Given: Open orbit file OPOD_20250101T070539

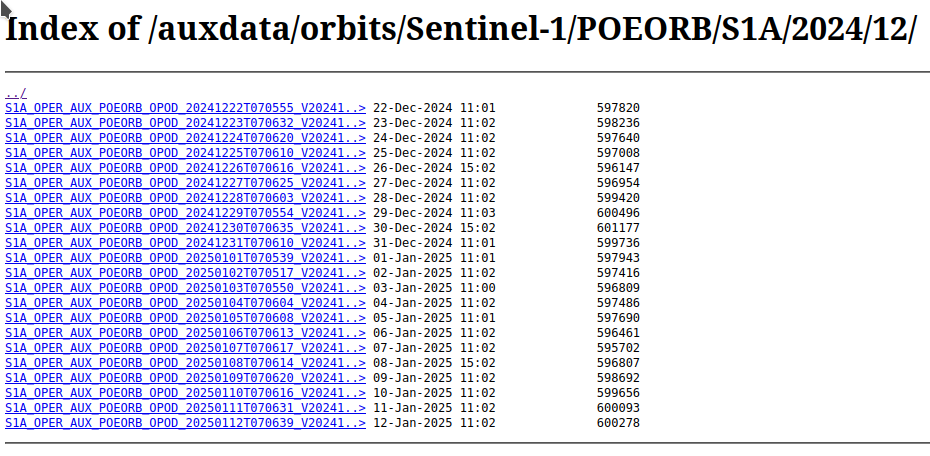Looking at the screenshot, I should [x=185, y=258].
